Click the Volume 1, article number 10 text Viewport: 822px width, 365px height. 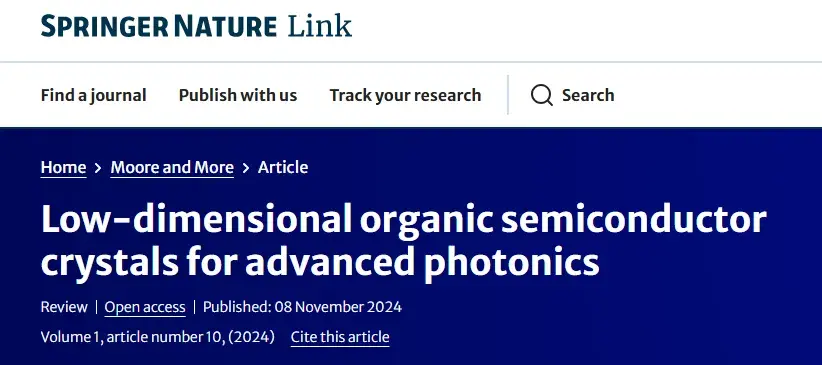click(158, 337)
